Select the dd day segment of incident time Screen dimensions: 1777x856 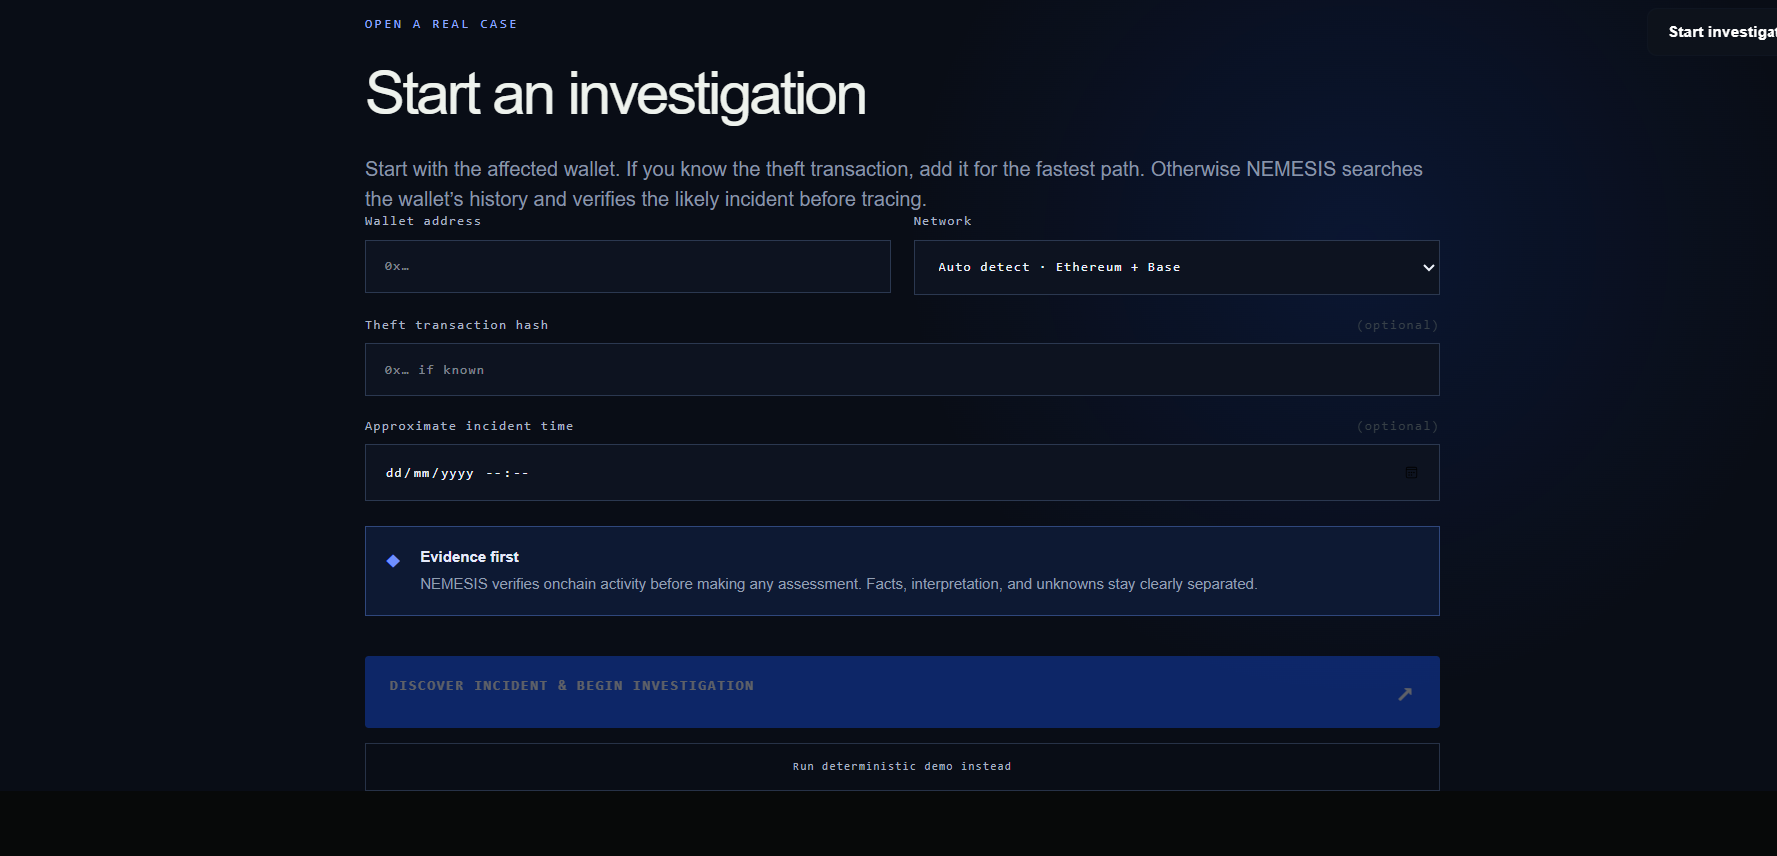[393, 473]
